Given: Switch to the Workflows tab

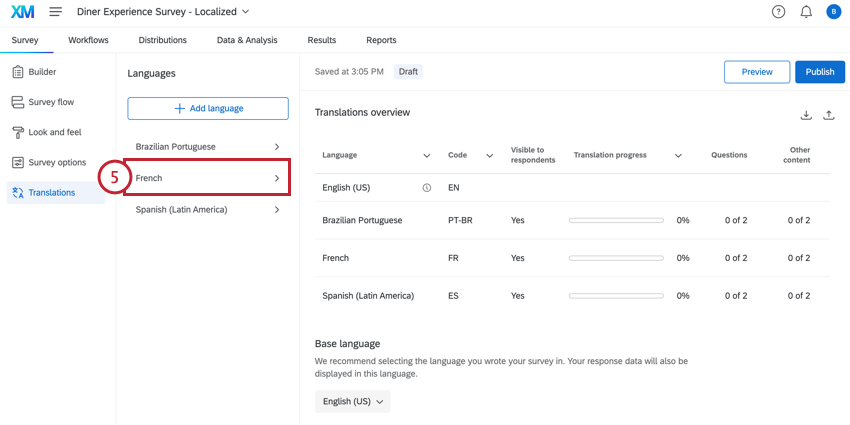Looking at the screenshot, I should (88, 40).
